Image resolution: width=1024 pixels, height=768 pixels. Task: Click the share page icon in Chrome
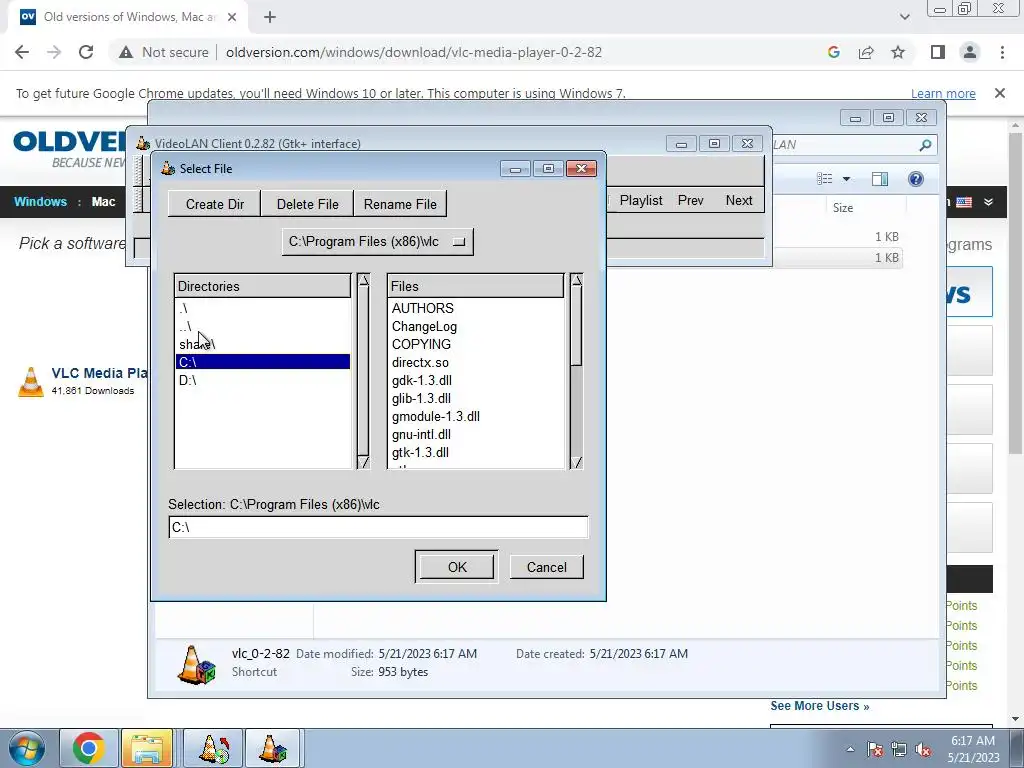point(866,52)
